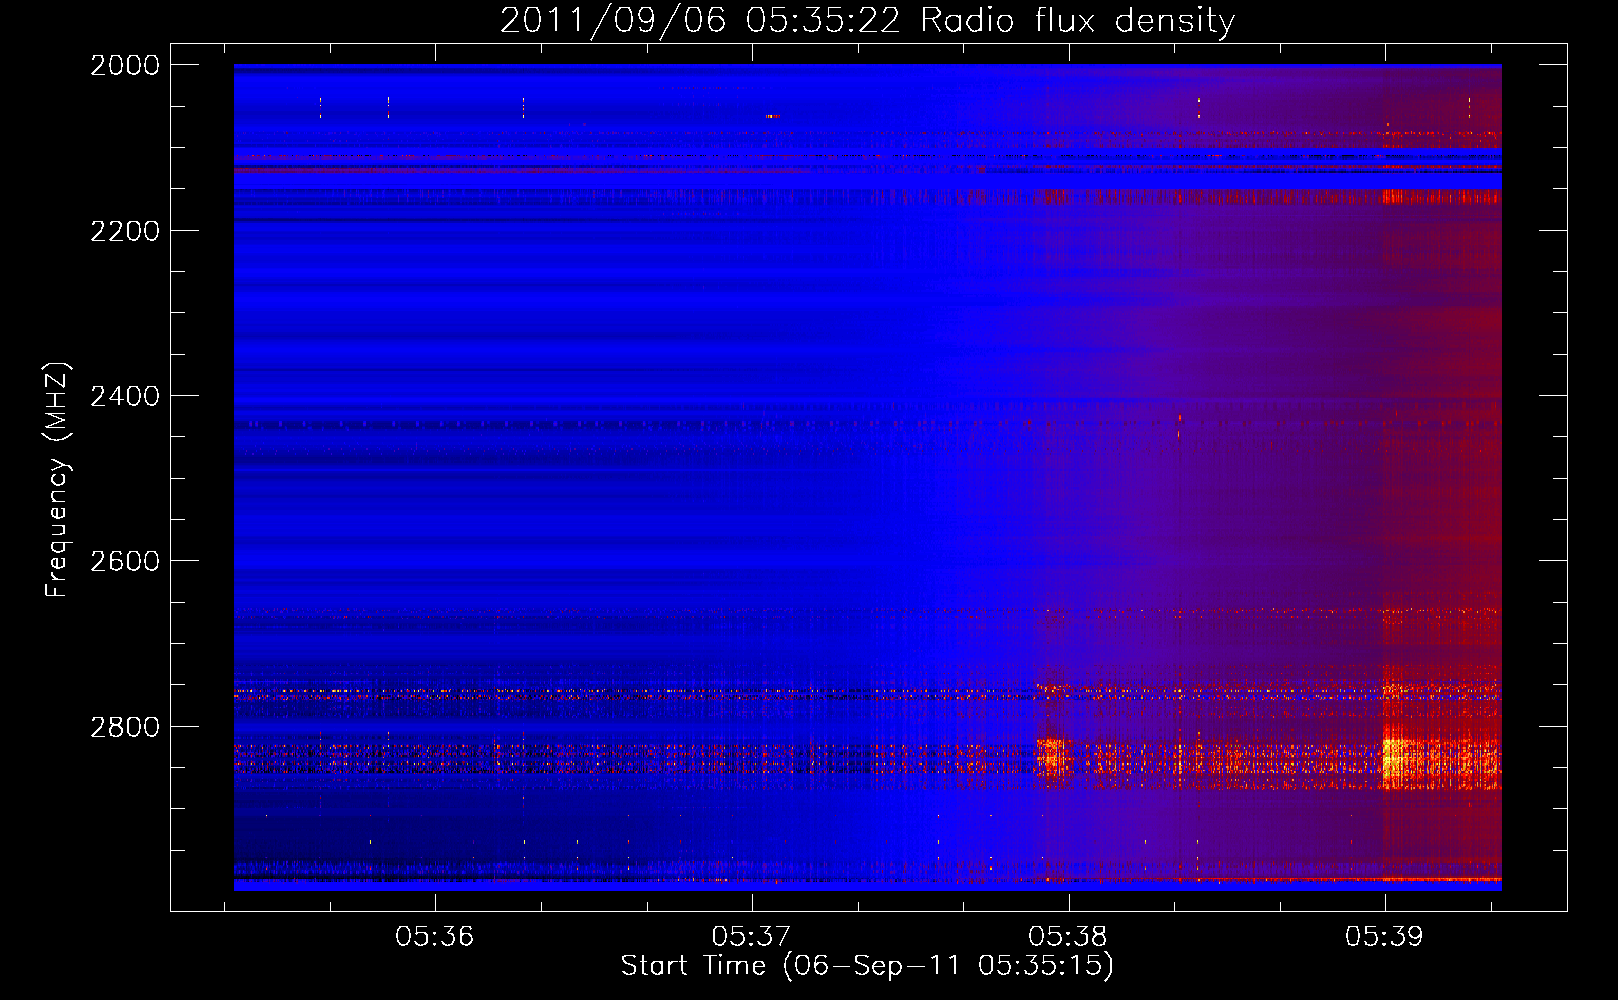Select the 2000 frequency tick label
This screenshot has height=1000, width=1618.
click(x=125, y=65)
